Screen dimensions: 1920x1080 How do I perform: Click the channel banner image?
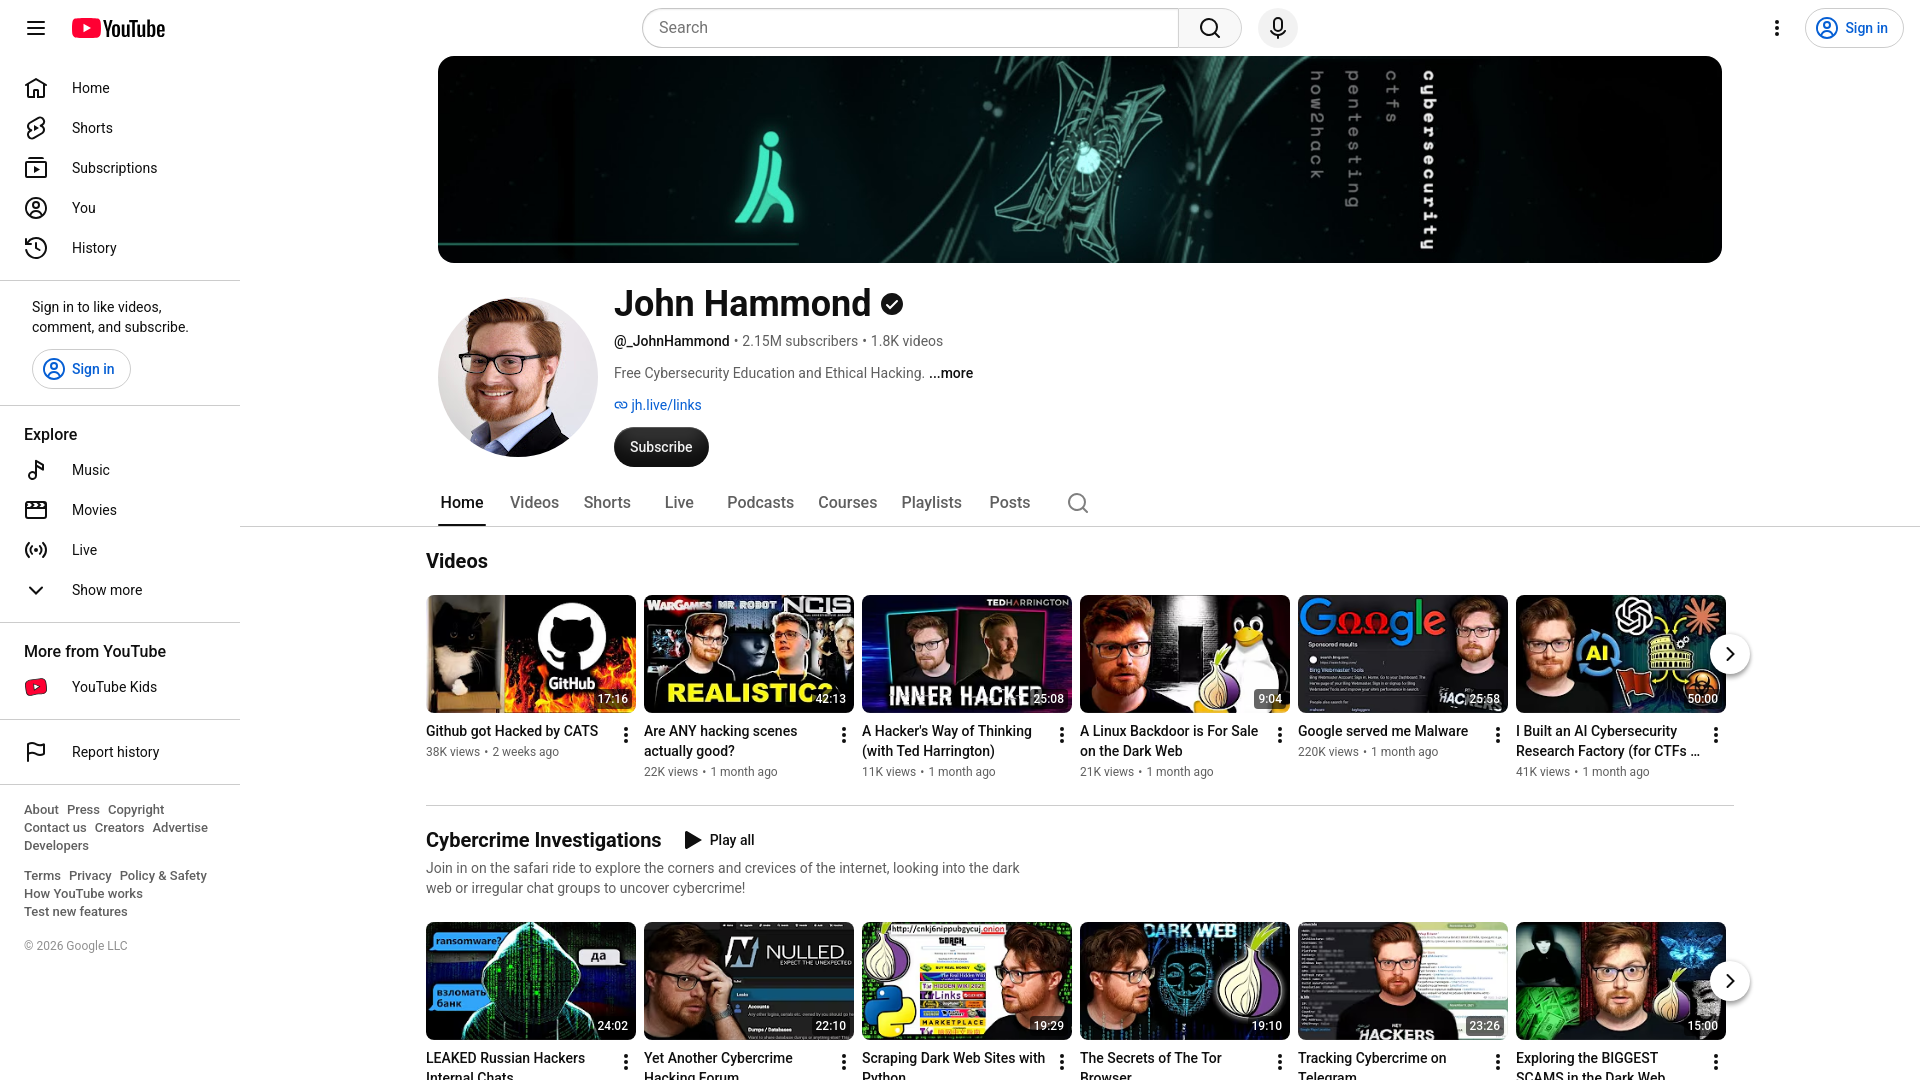1080,160
